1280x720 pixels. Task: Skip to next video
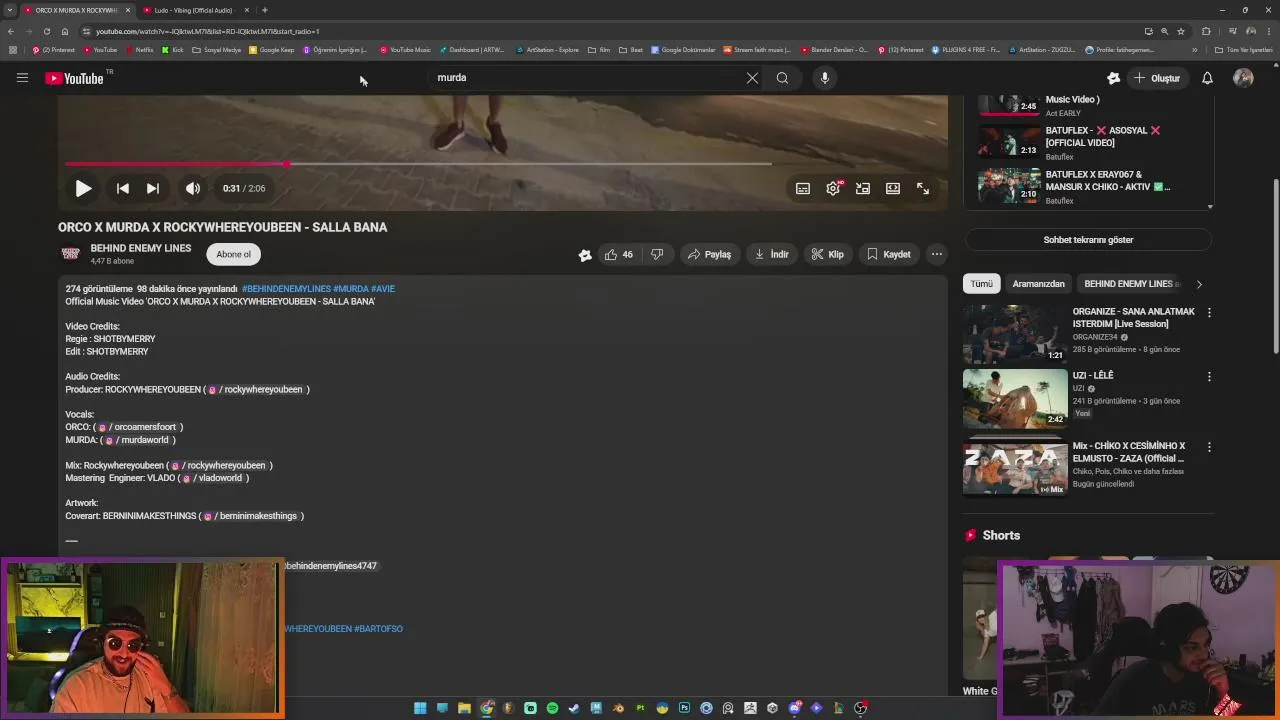pos(153,188)
